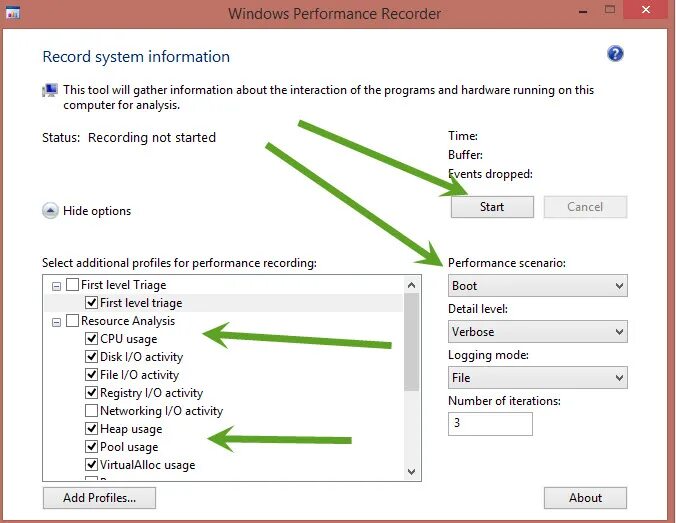Open the Logging mode File dropdown
Screen dimensions: 676x523
tap(538, 378)
